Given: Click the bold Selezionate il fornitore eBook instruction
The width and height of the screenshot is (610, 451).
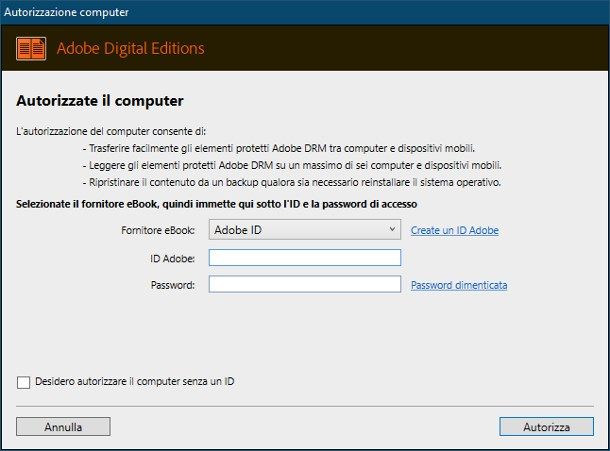Looking at the screenshot, I should coord(216,204).
